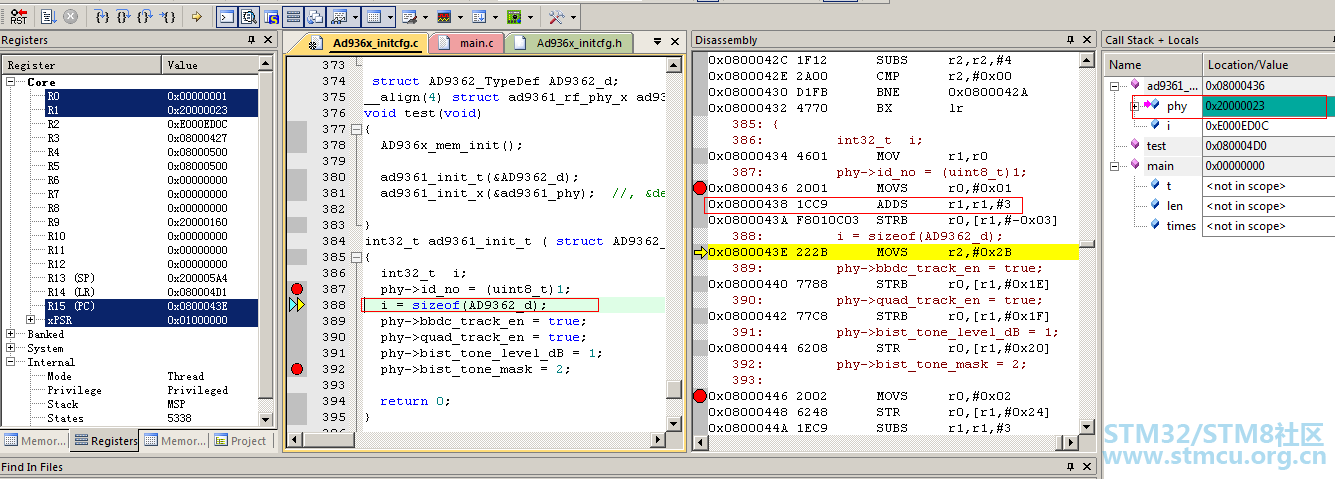
Task: Click the Memory Windows toolbar icon
Action: (x=374, y=17)
